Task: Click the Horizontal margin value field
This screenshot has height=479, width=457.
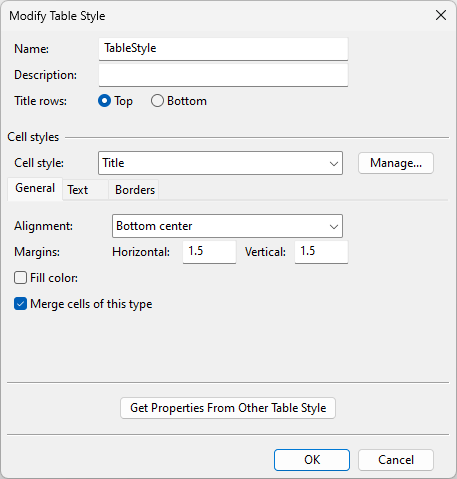Action: point(209,252)
